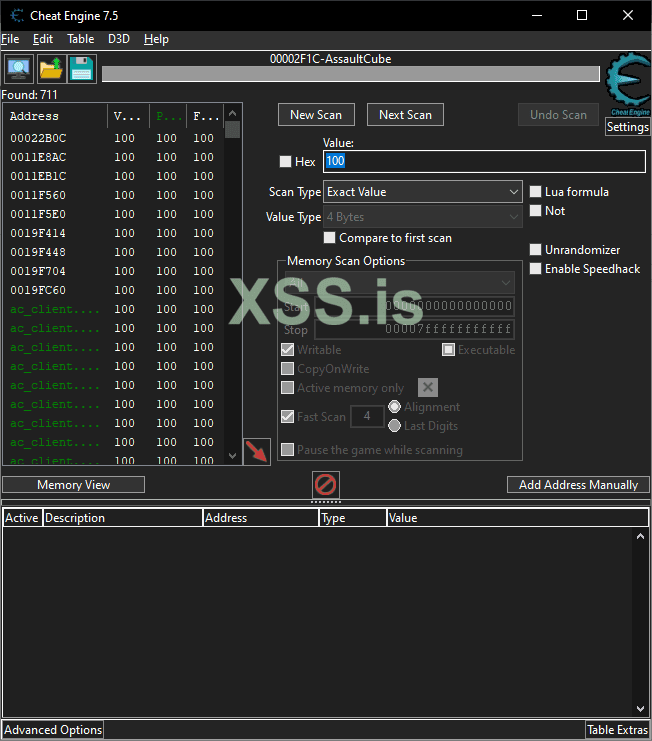Viewport: 652px width, 741px height.
Task: Open Advanced Options
Action: tap(53, 730)
